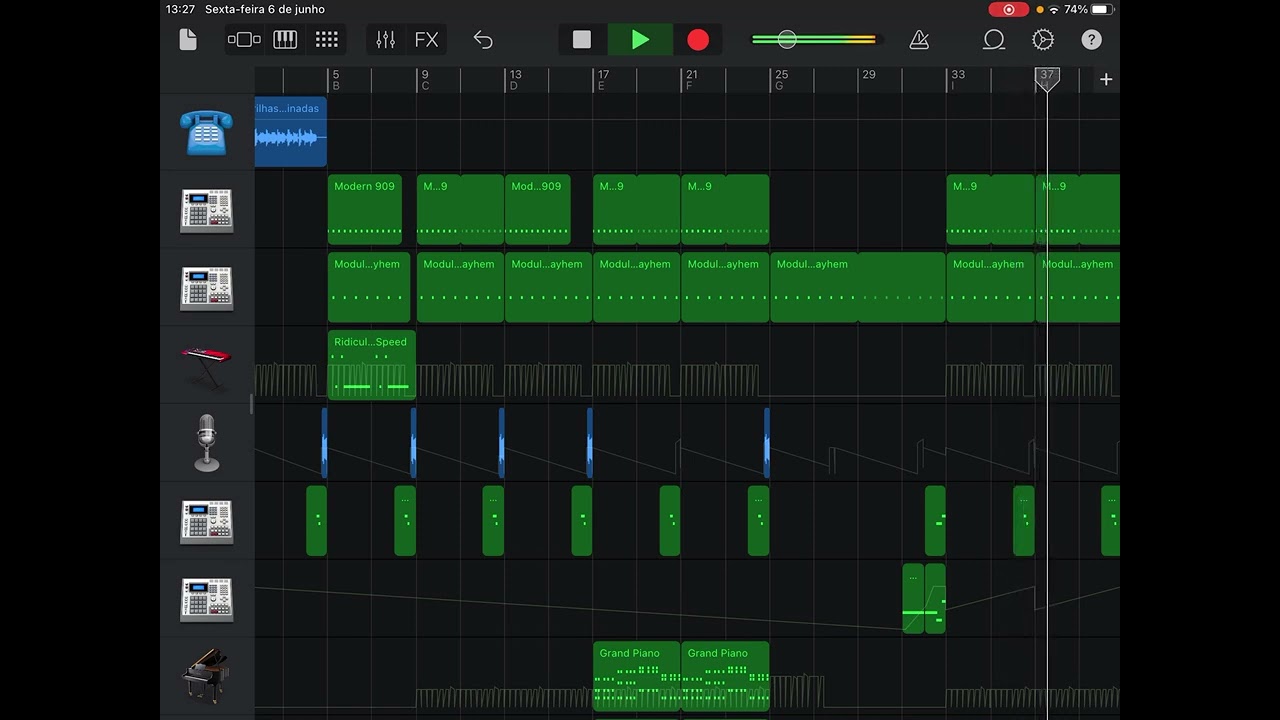This screenshot has height=720, width=1280.
Task: Start recording with the red button
Action: click(698, 40)
